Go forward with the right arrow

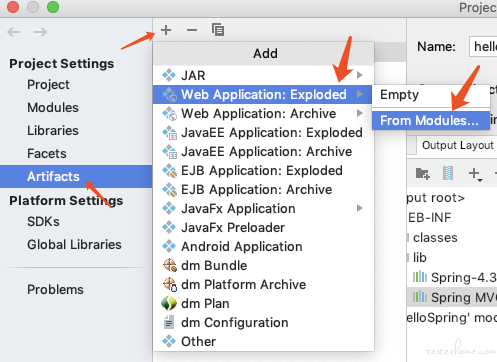(x=40, y=32)
